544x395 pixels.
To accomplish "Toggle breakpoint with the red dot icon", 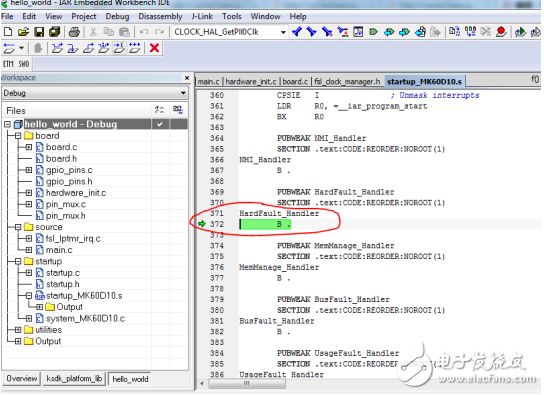I will pos(501,32).
